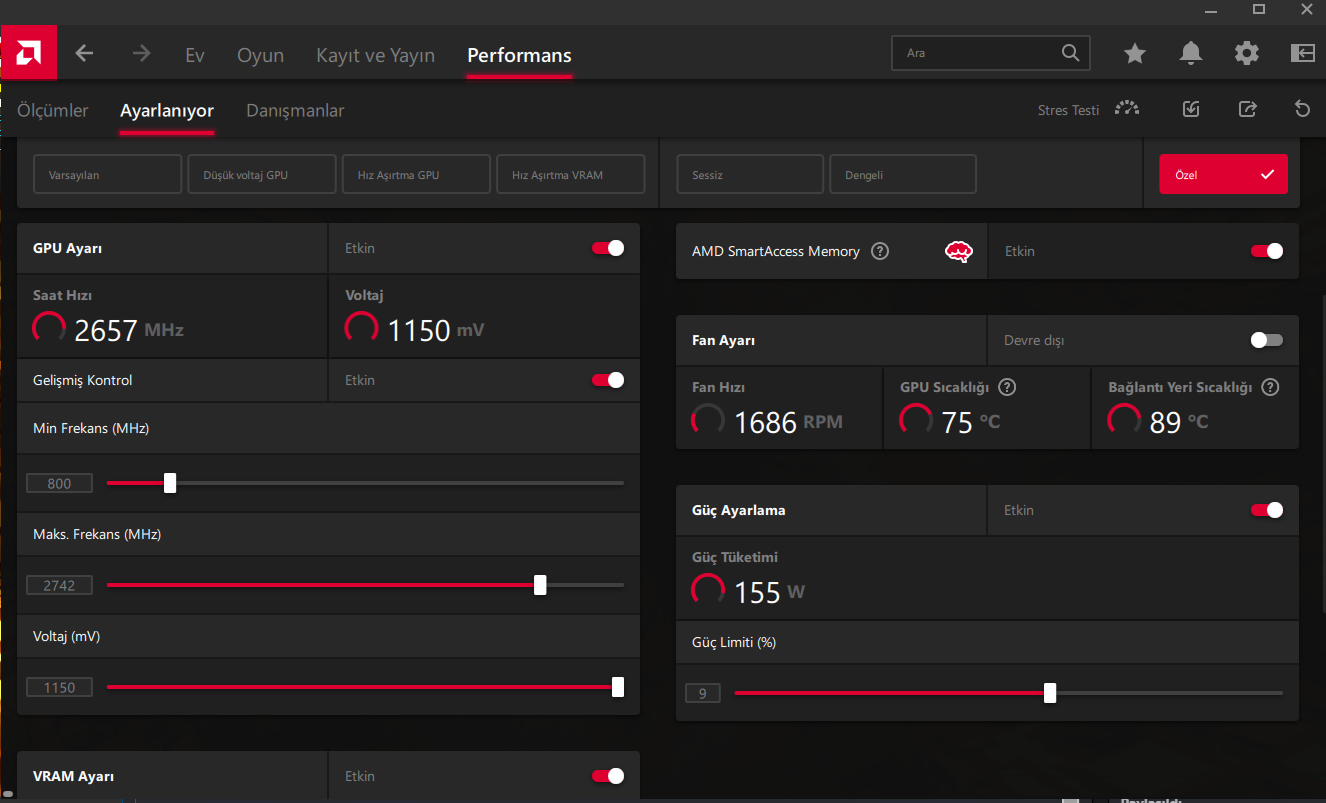Choose the Hız Aşırtma VRAM preset
The height and width of the screenshot is (803, 1326).
tap(571, 174)
